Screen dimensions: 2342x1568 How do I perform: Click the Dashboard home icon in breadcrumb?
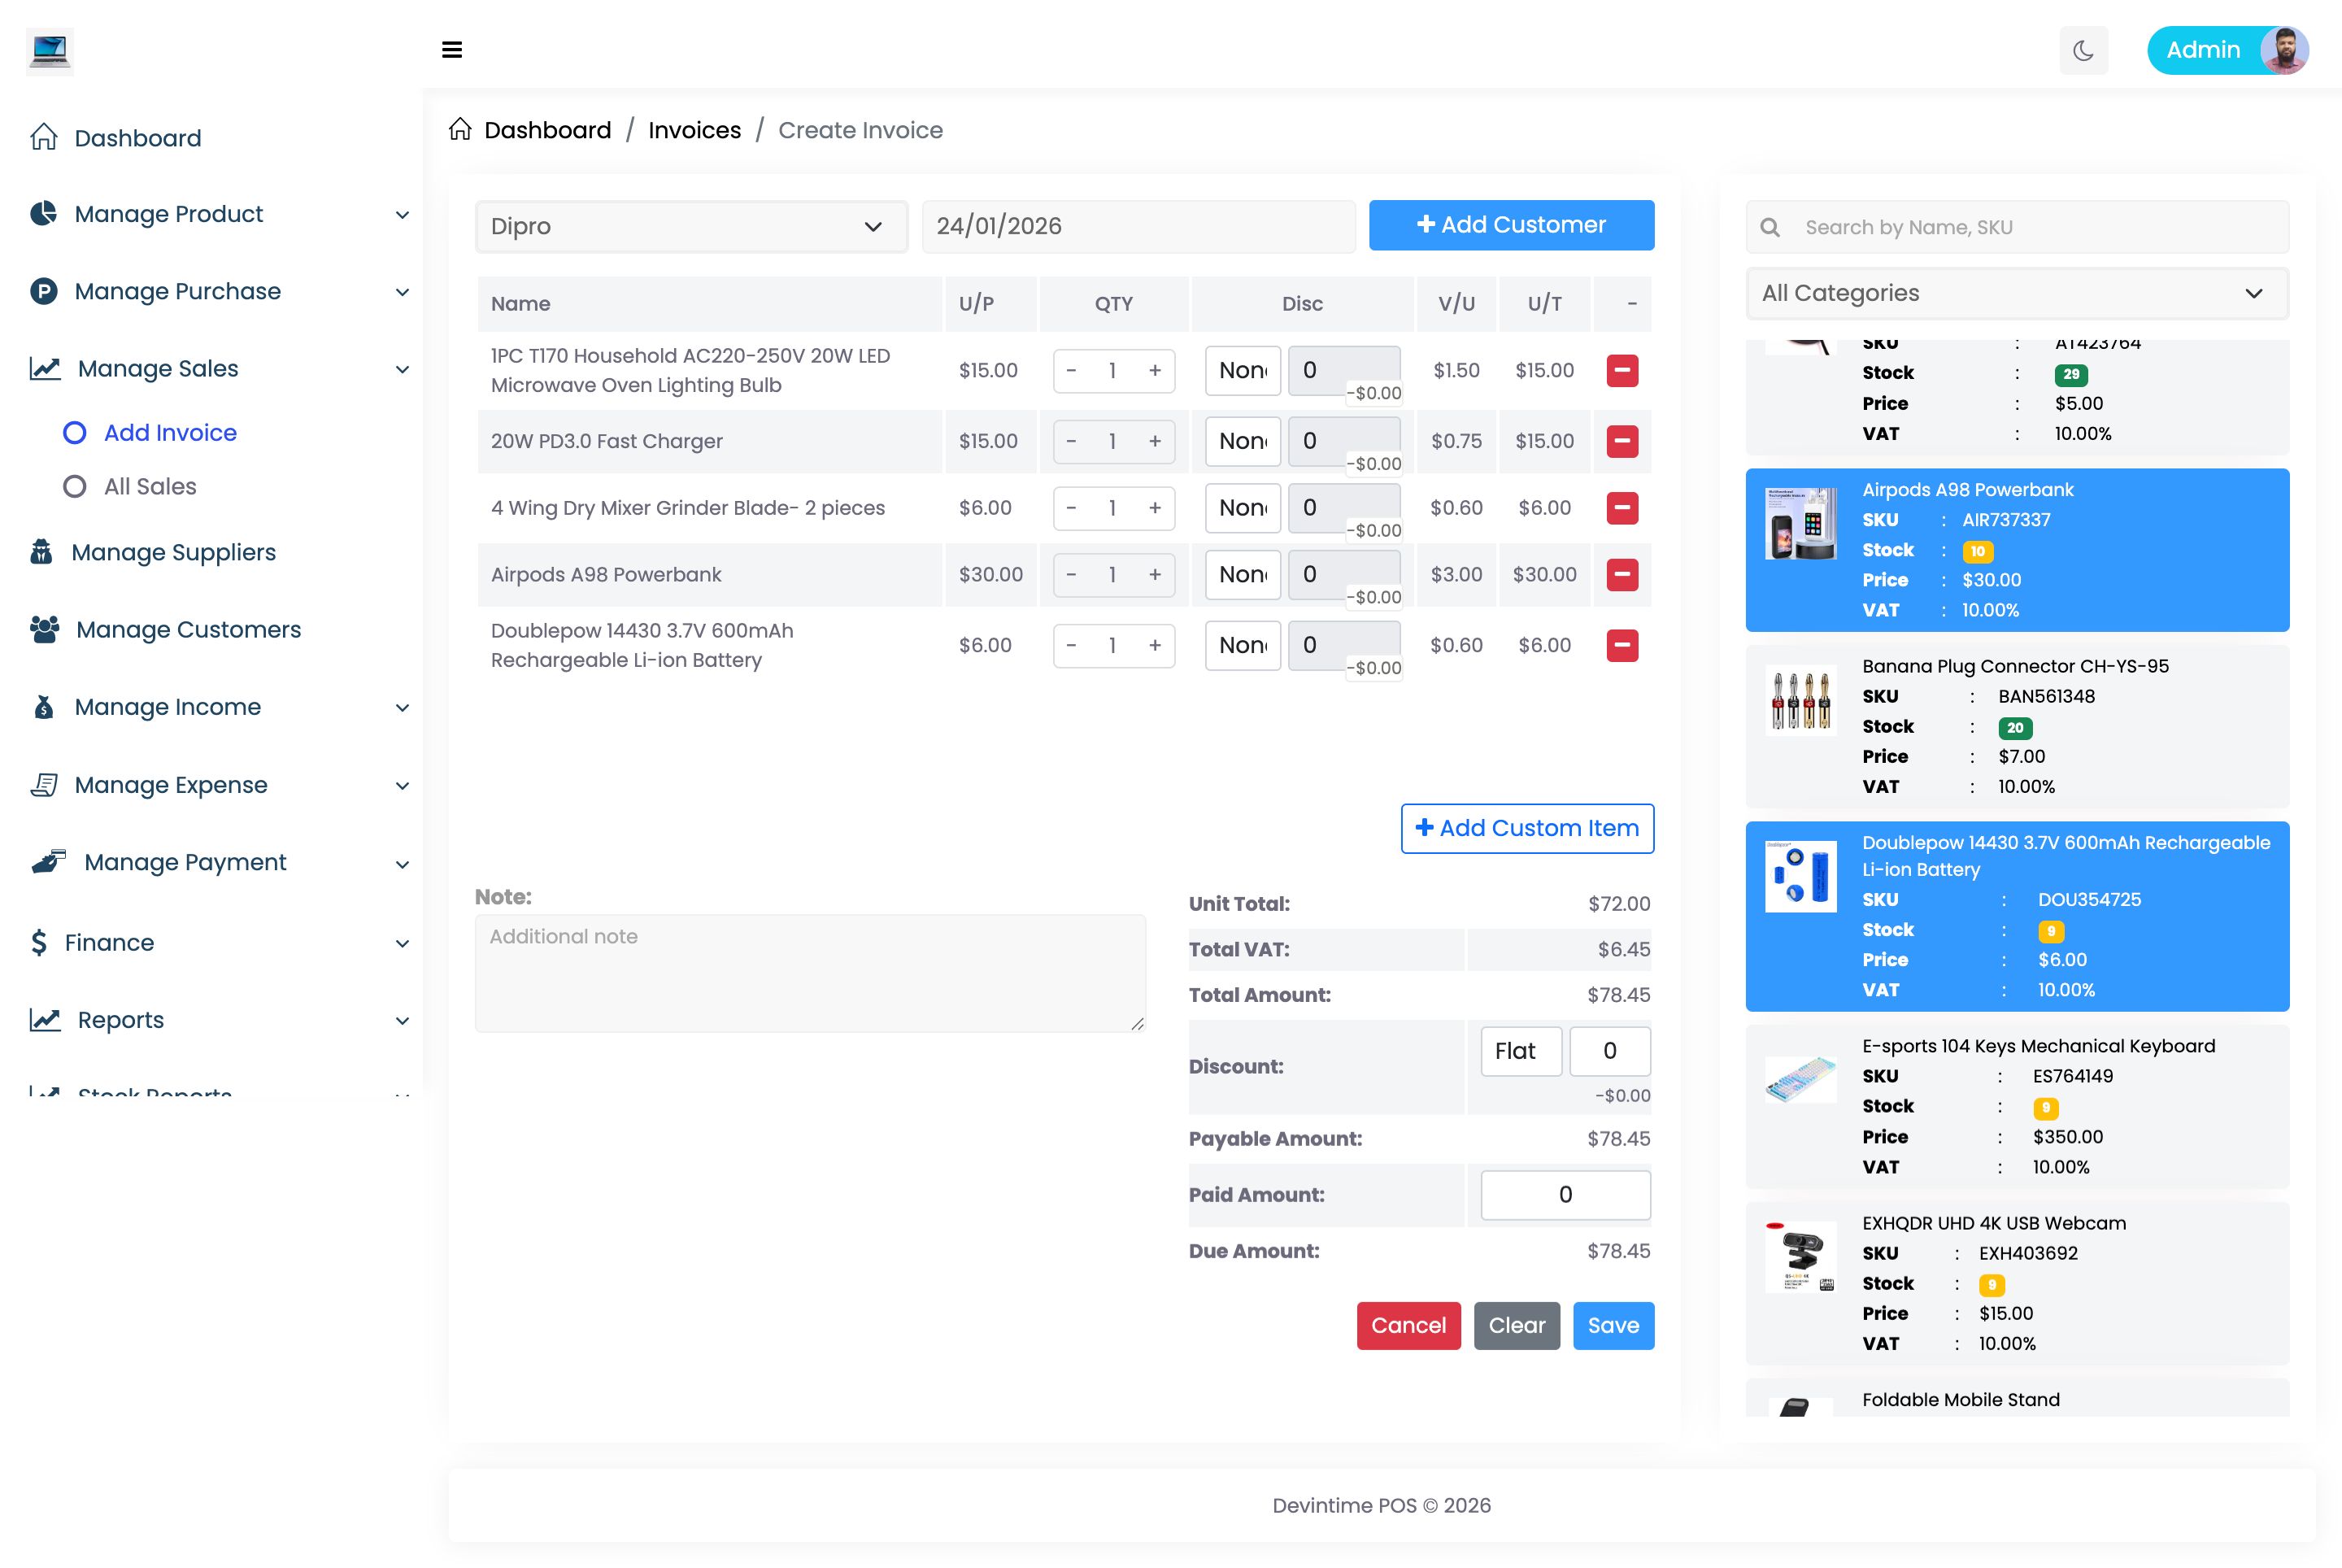460,130
